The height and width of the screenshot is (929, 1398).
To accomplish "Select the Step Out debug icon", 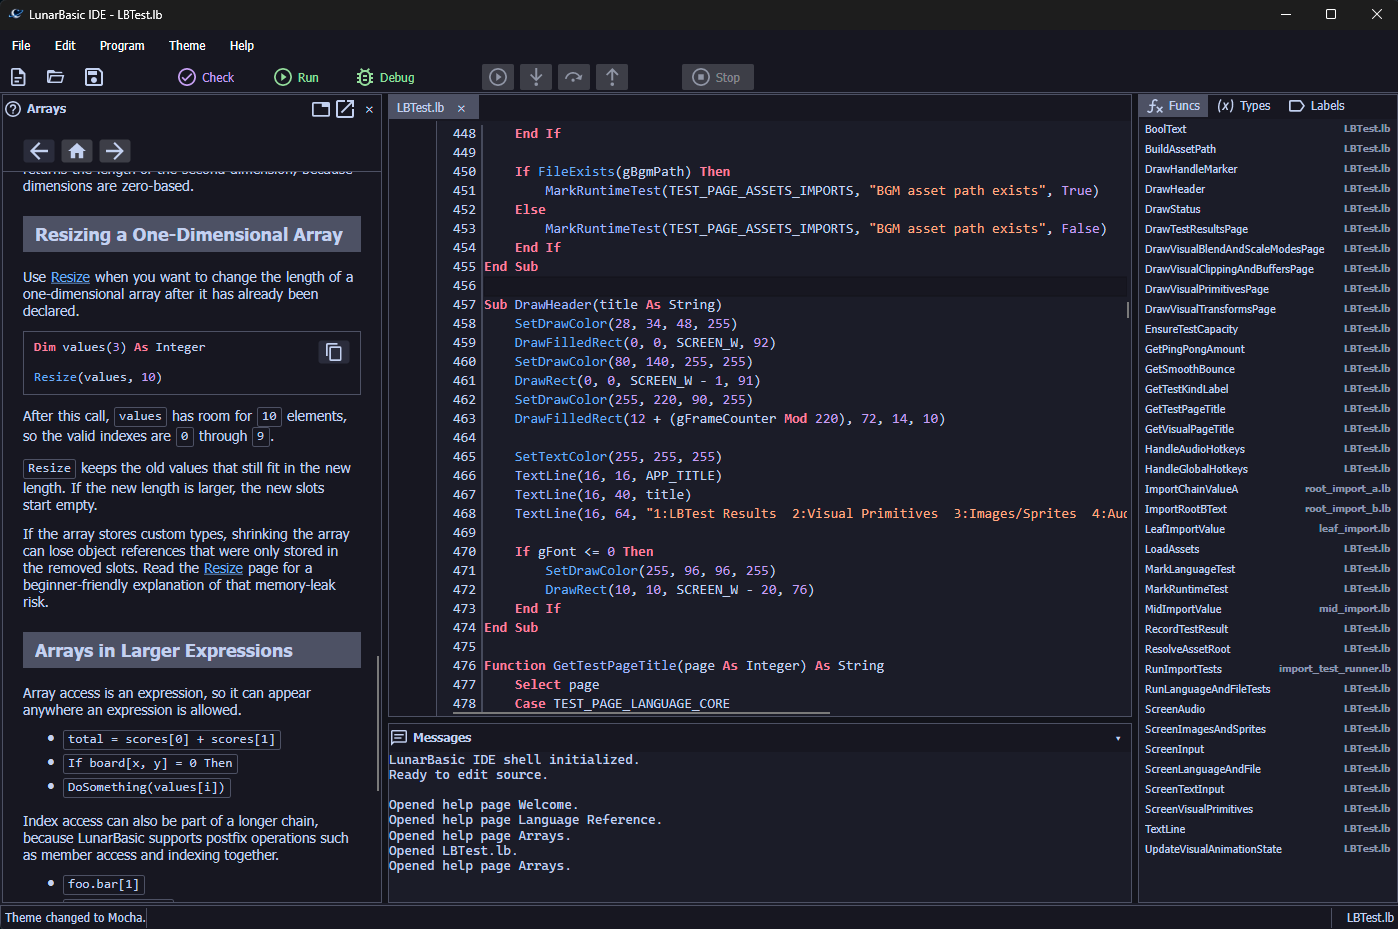I will (x=612, y=77).
